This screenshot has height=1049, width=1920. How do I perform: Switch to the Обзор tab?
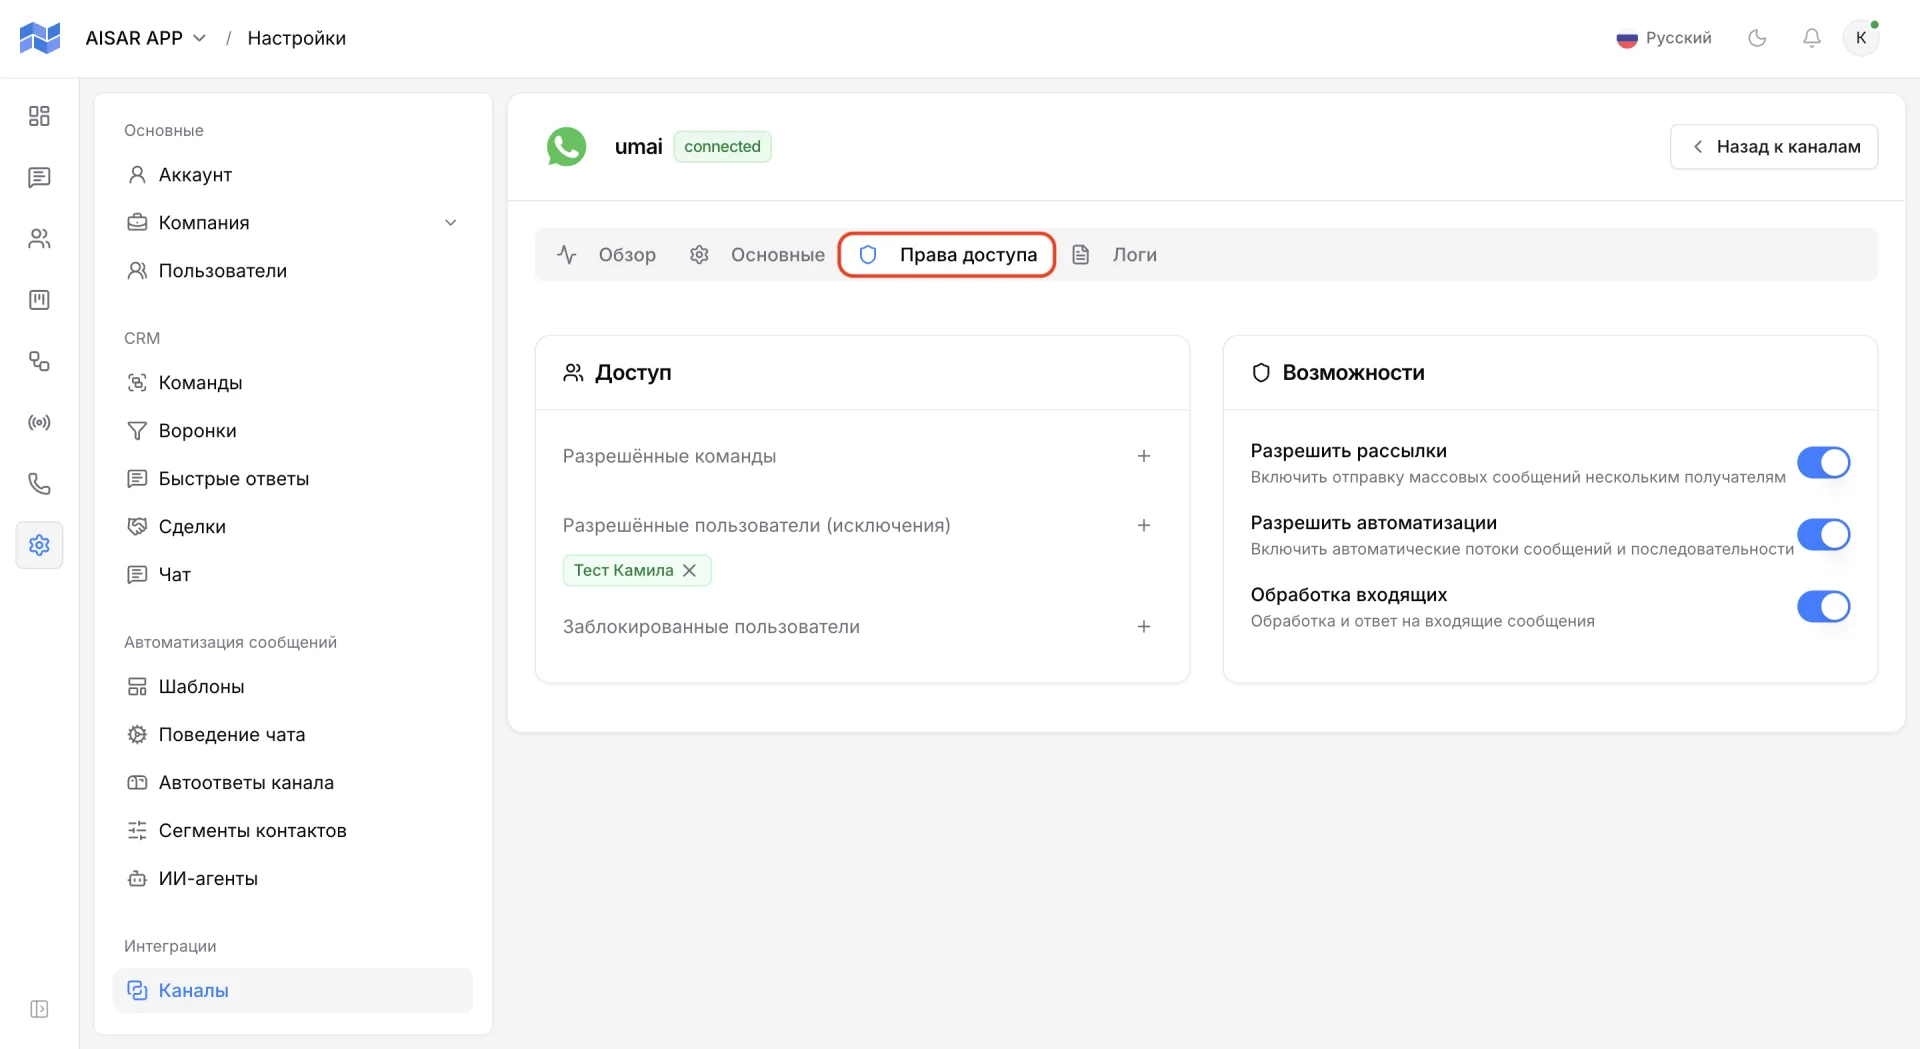(607, 255)
